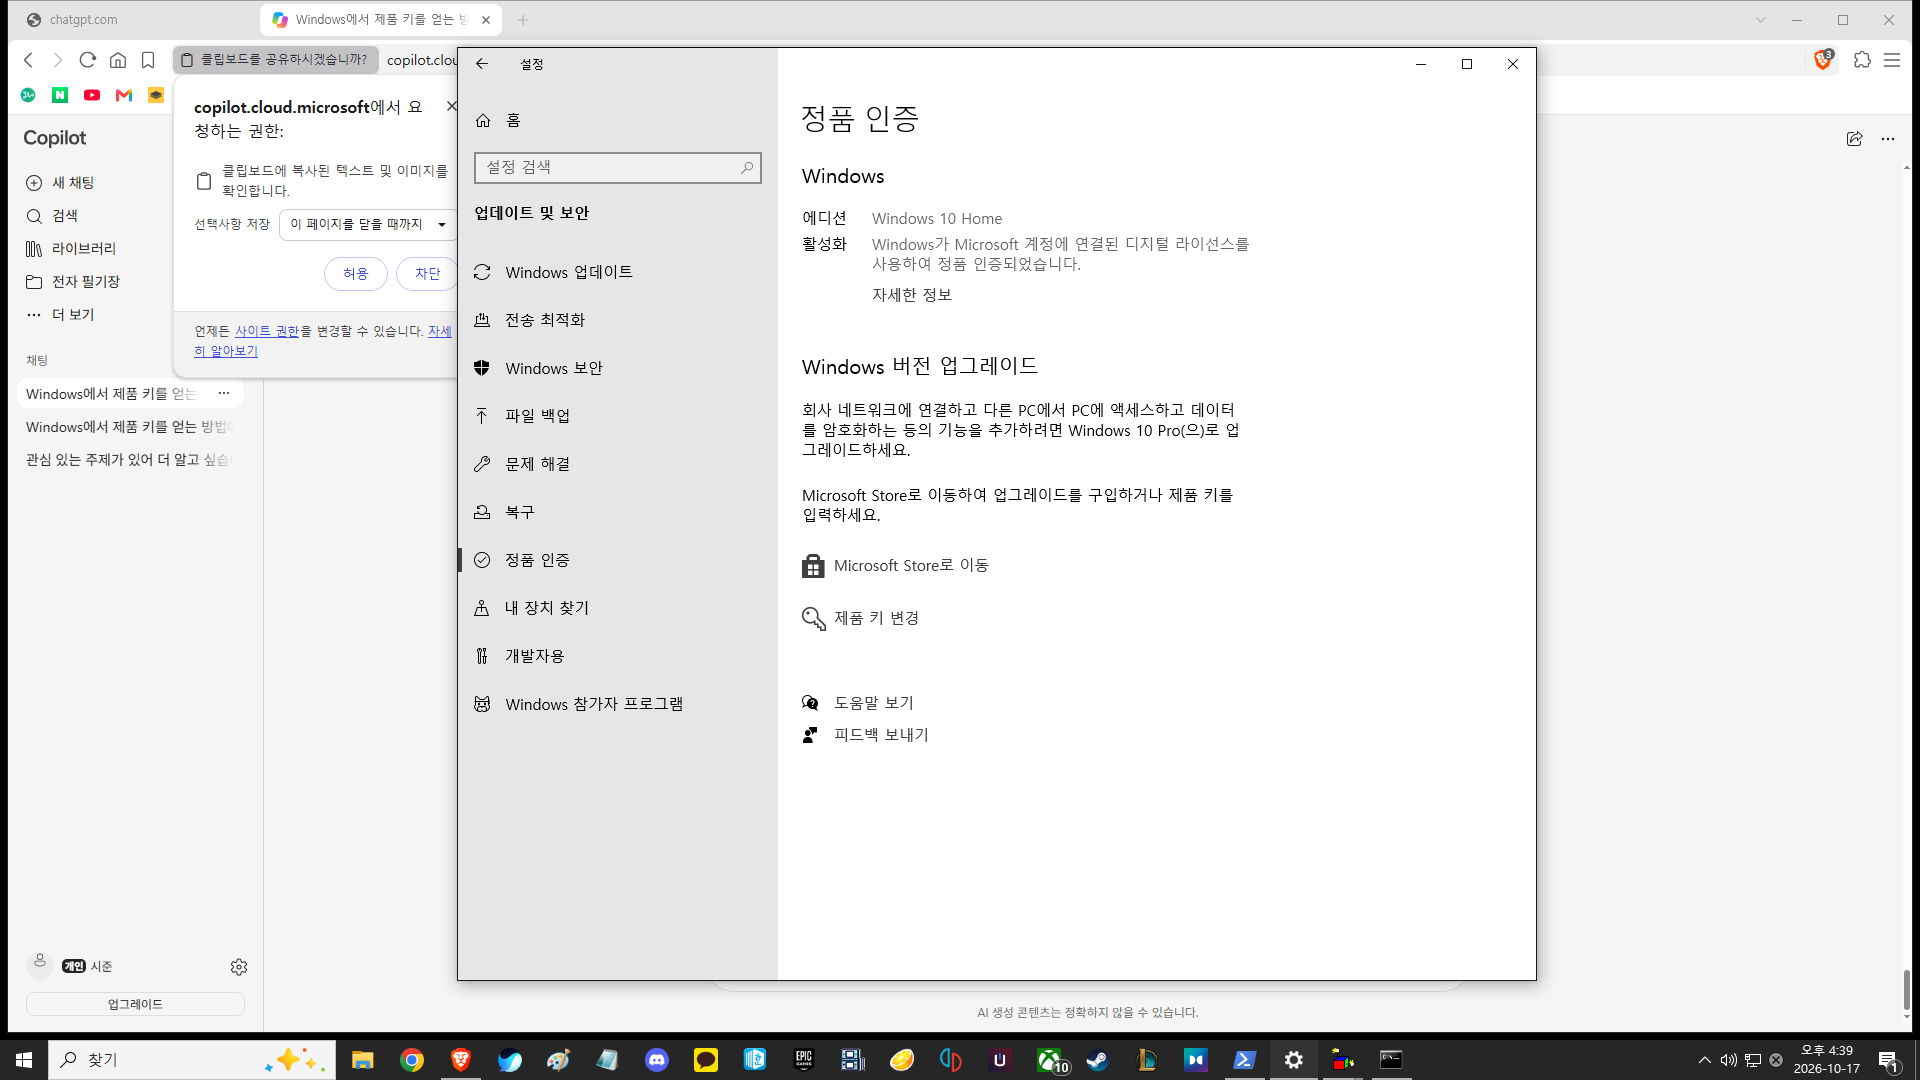The width and height of the screenshot is (1920, 1080).
Task: Open Epic Games from the taskbar
Action: (804, 1060)
